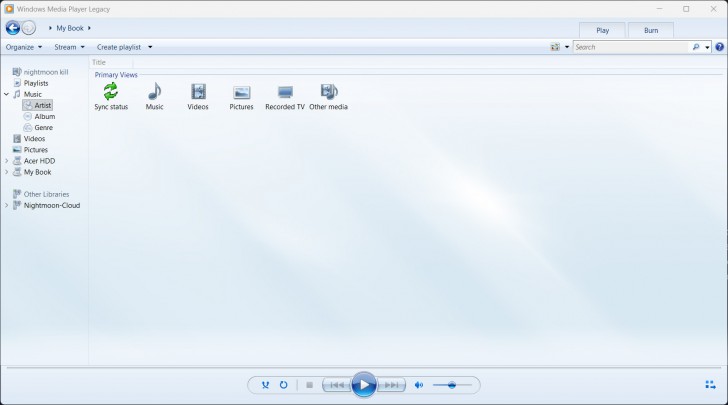Select Artist under Music
This screenshot has height=405, width=728.
click(x=38, y=105)
